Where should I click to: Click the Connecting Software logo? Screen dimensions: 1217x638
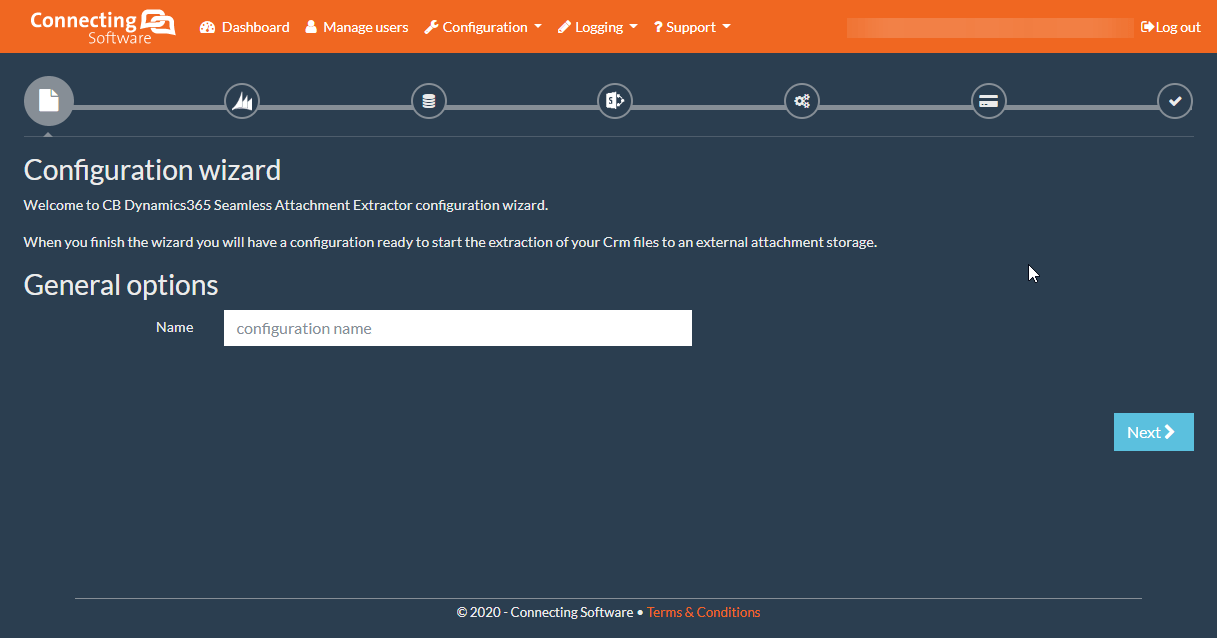tap(103, 27)
